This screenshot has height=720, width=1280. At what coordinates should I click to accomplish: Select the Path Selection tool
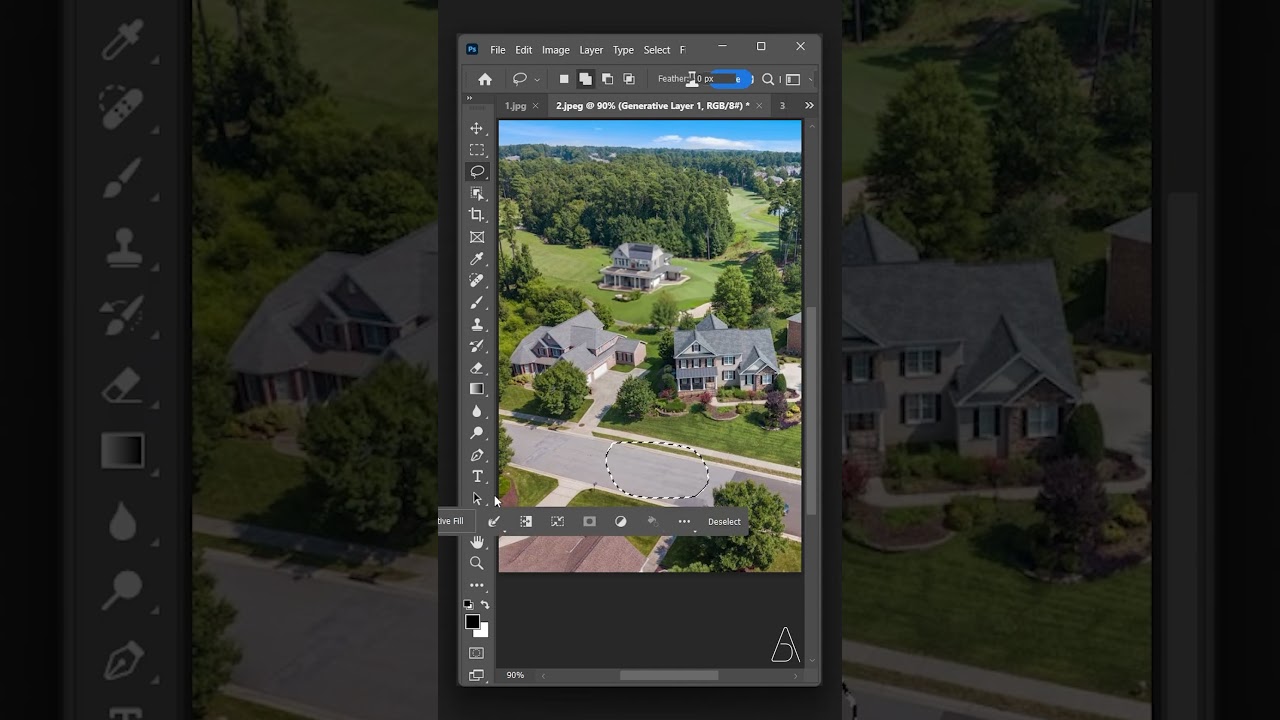(477, 498)
